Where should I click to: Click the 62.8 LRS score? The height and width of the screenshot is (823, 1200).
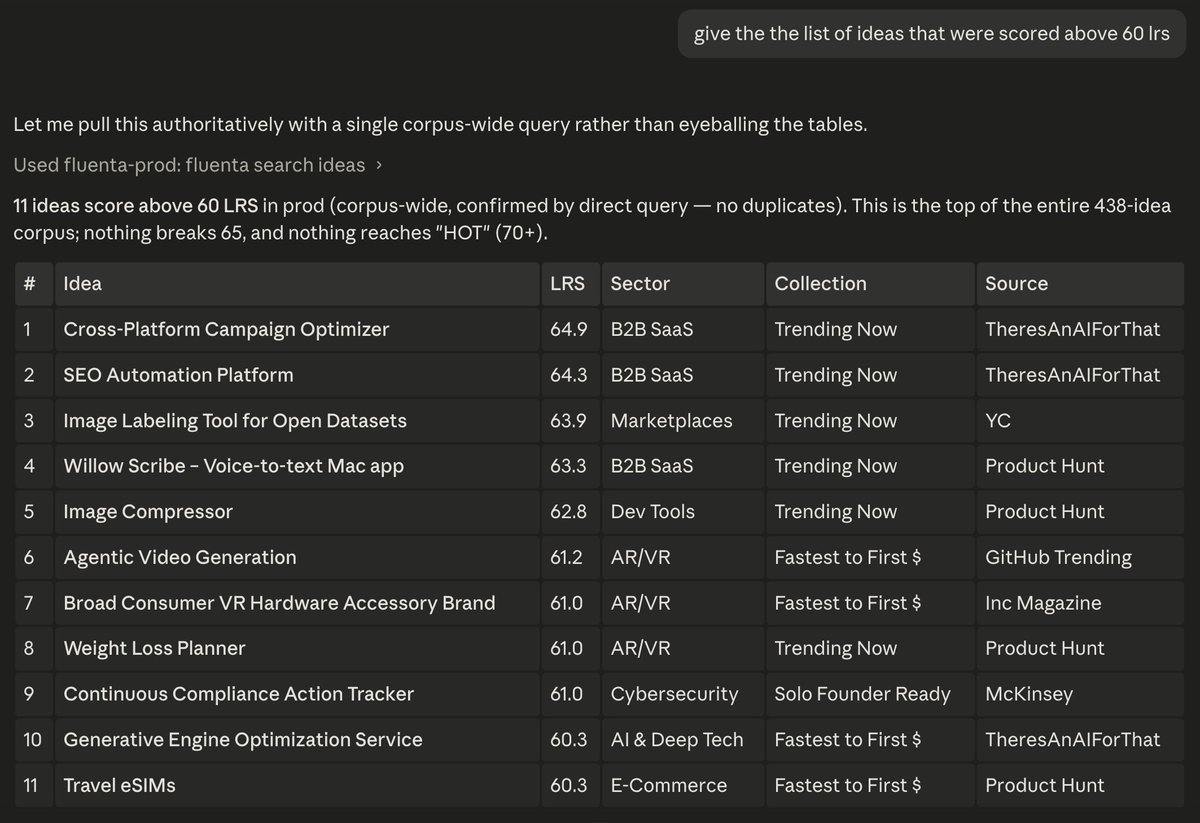coord(569,512)
